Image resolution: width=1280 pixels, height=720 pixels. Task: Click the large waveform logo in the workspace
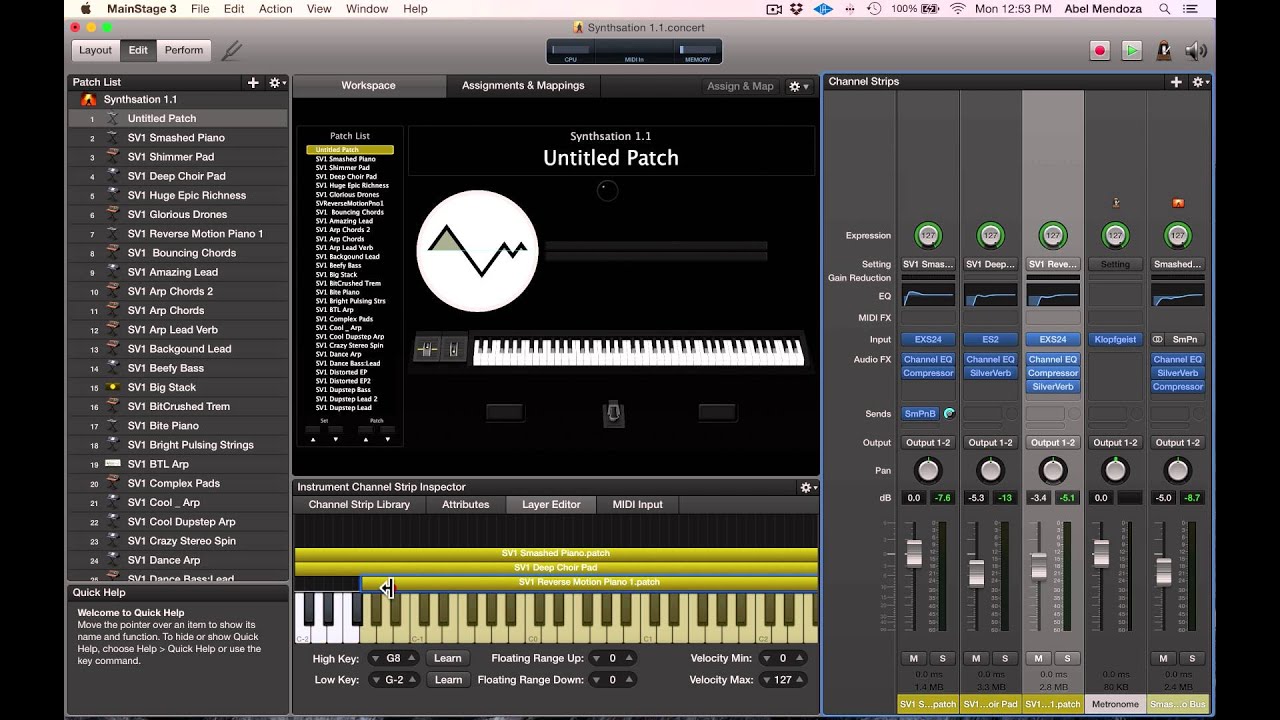pyautogui.click(x=477, y=251)
